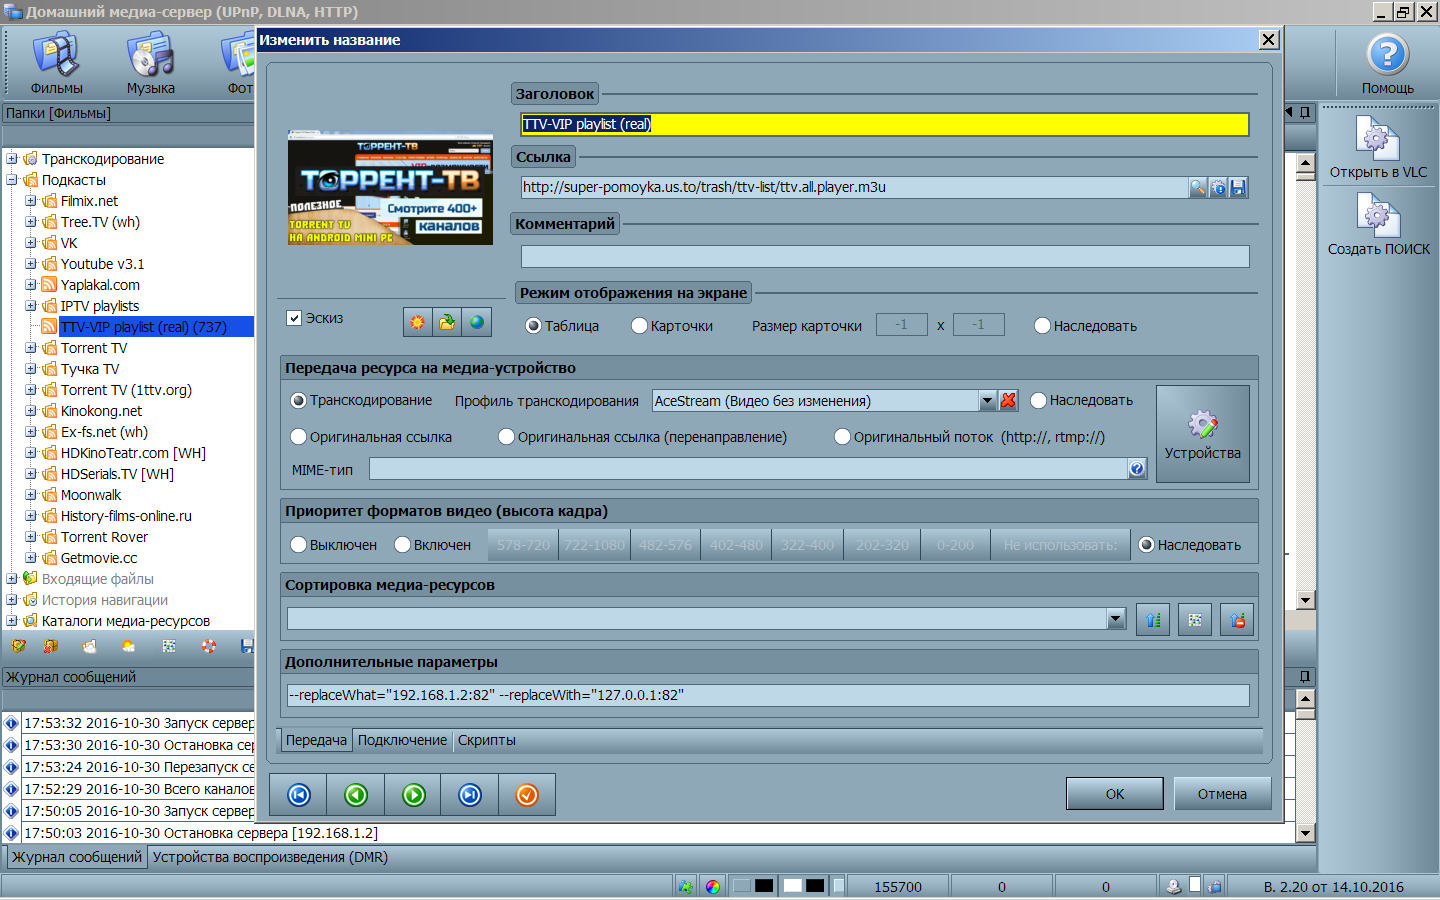Viewport: 1440px width, 900px height.
Task: Click the blue save icon in Ссылка field
Action: (1238, 188)
